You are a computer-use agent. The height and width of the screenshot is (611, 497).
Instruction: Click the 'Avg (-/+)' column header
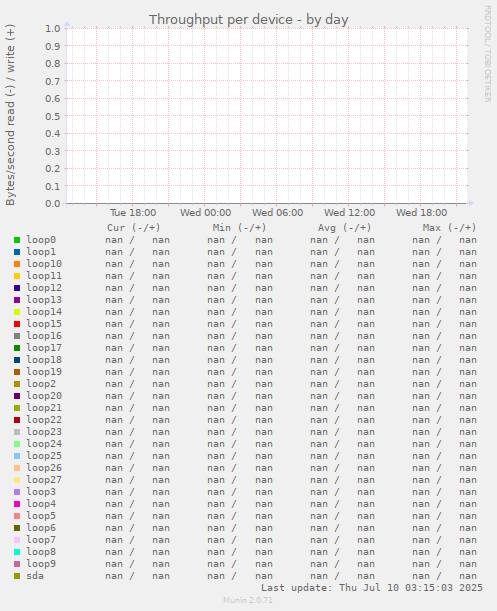344,228
